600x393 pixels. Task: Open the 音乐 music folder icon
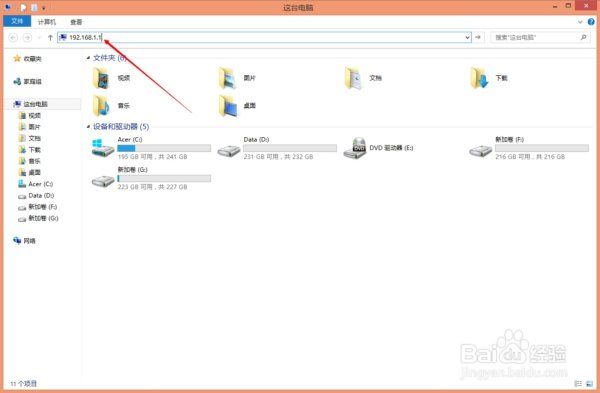tap(101, 106)
